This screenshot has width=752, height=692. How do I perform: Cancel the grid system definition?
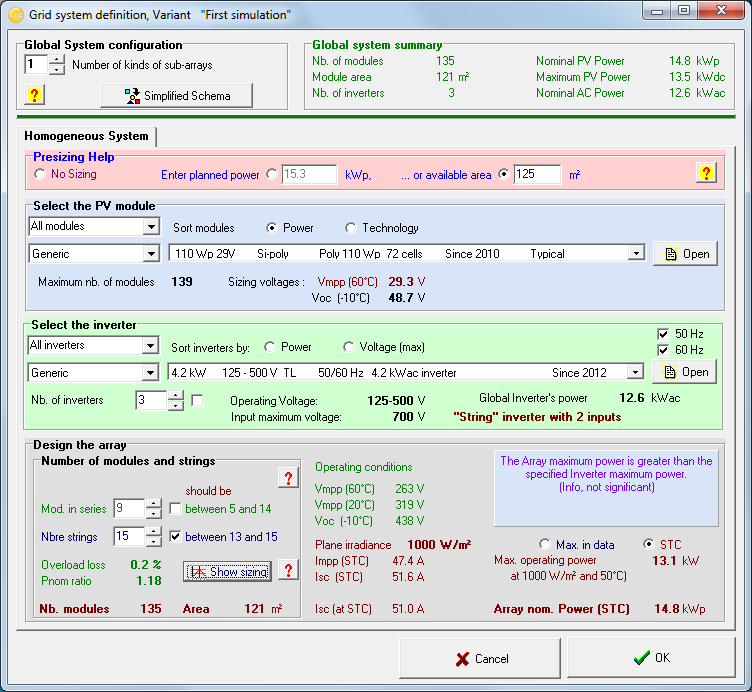coord(480,658)
